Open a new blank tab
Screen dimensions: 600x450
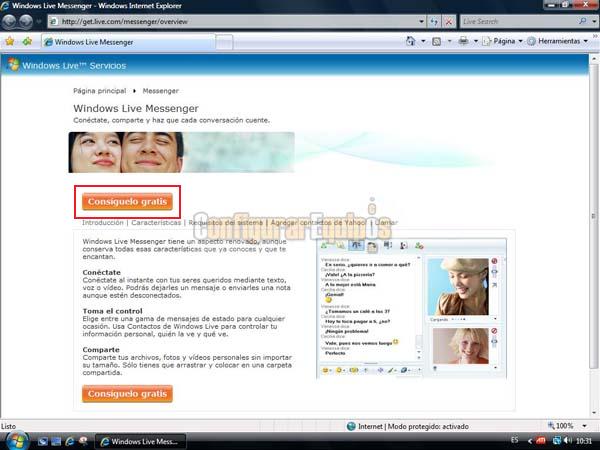coord(224,42)
